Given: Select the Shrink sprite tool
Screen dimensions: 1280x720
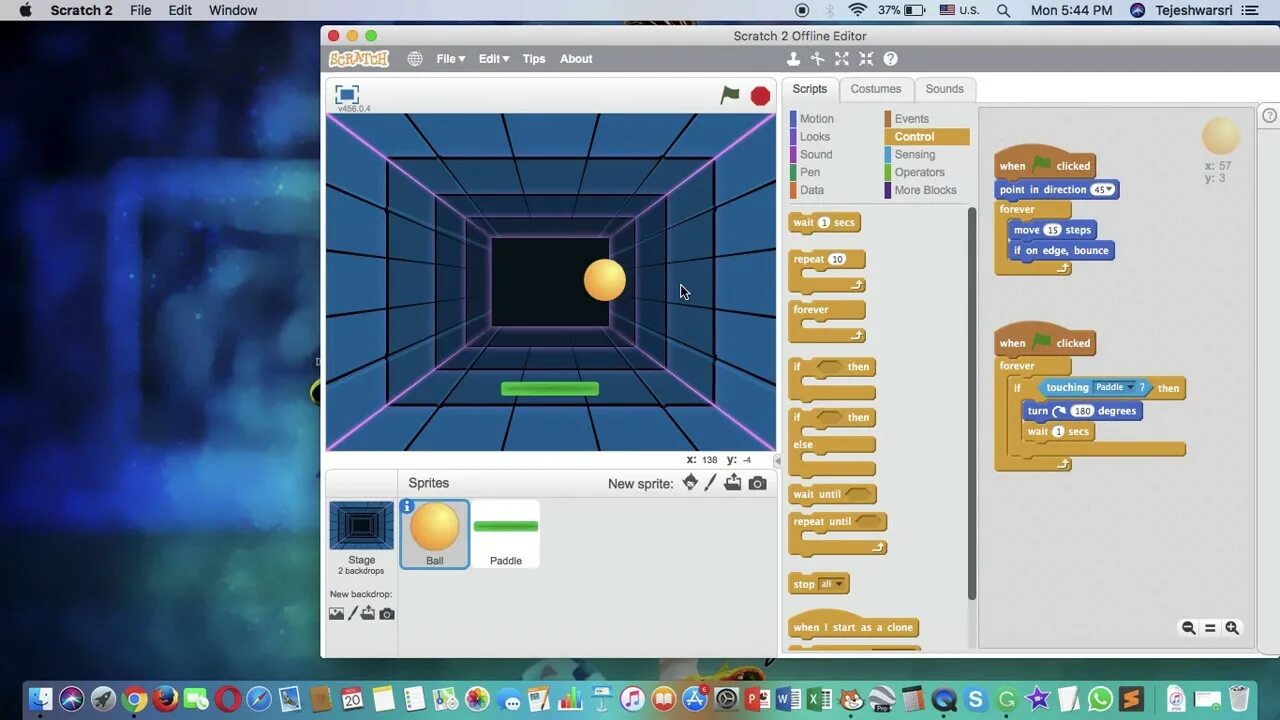Looking at the screenshot, I should [x=866, y=59].
